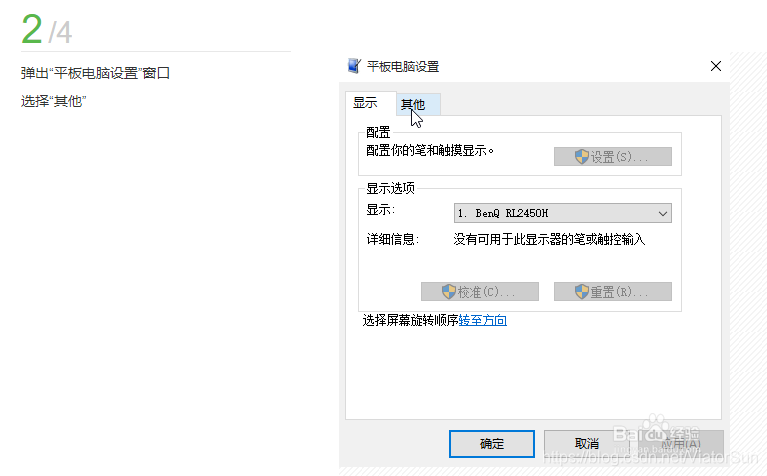The height and width of the screenshot is (476, 767).
Task: Click the 重置(R)... button
Action: click(612, 292)
